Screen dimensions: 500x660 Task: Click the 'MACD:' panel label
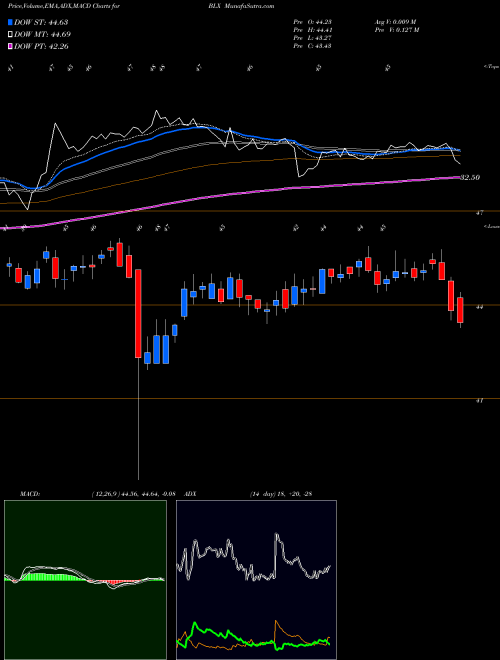30,494
